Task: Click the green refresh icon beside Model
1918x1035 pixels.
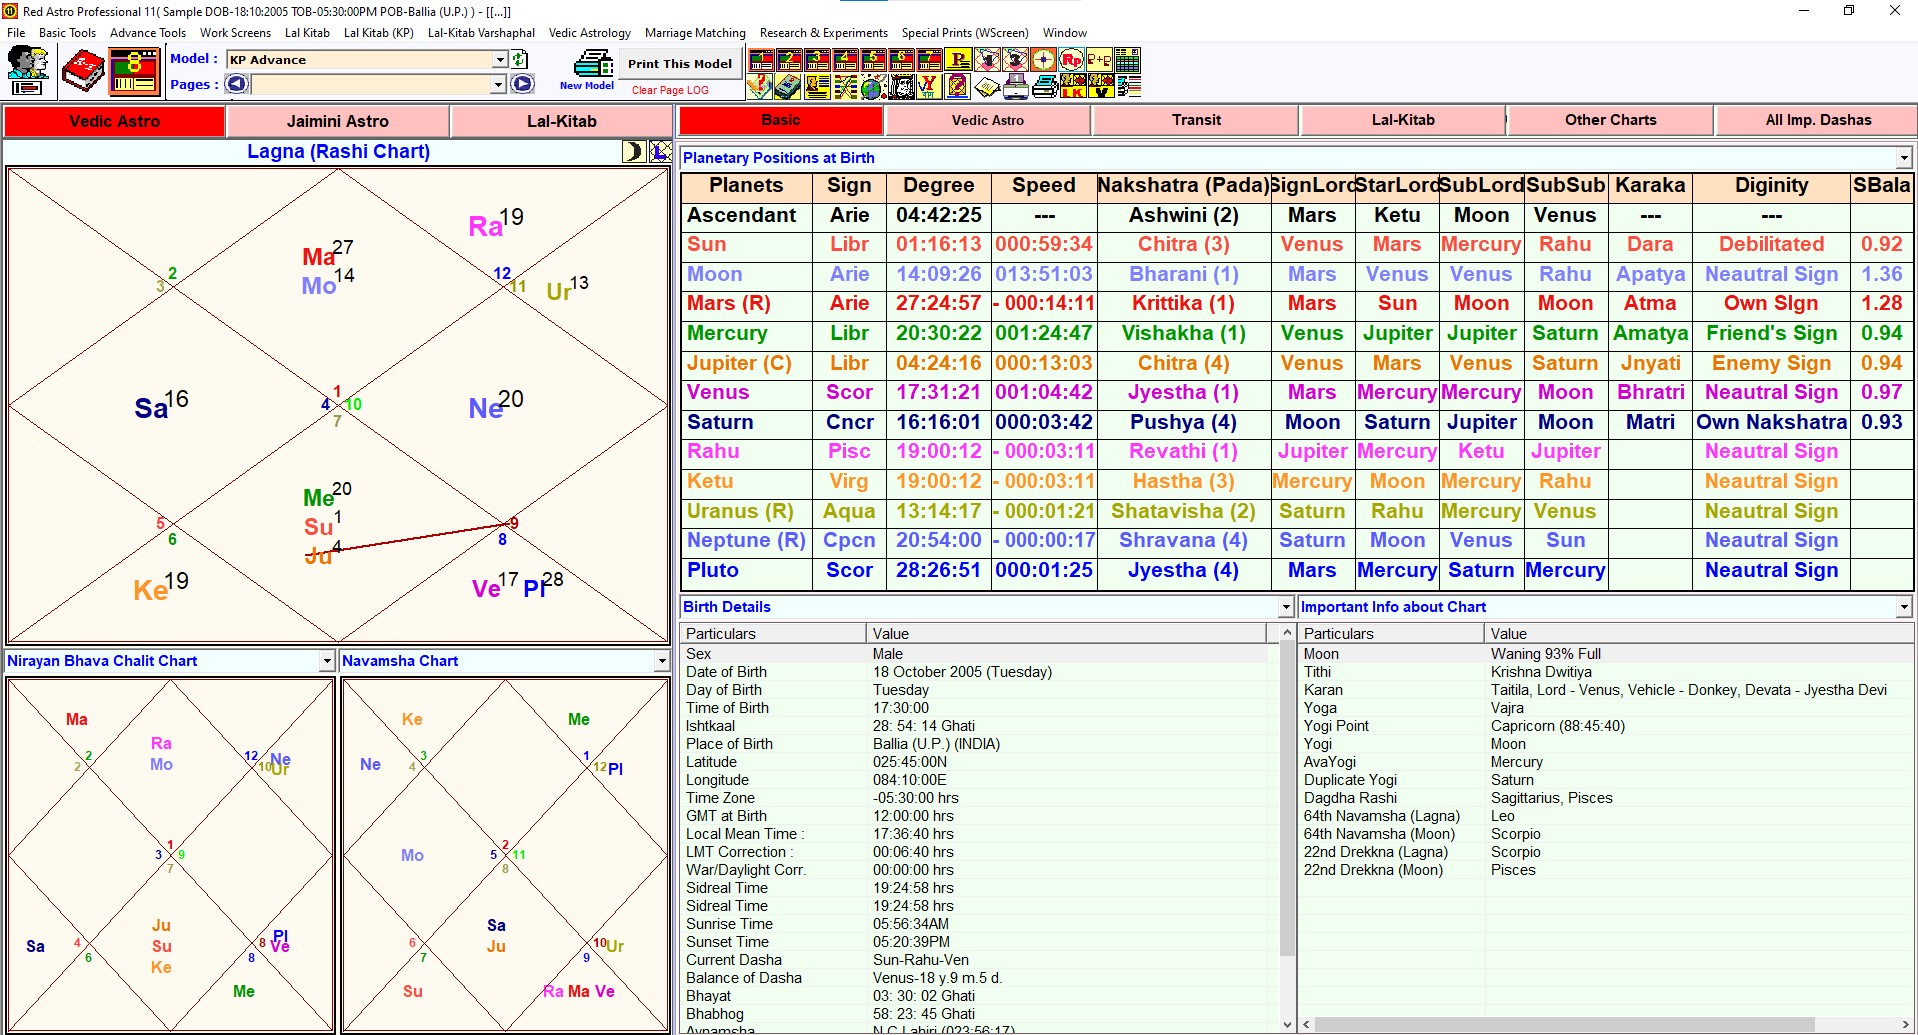Action: 520,60
